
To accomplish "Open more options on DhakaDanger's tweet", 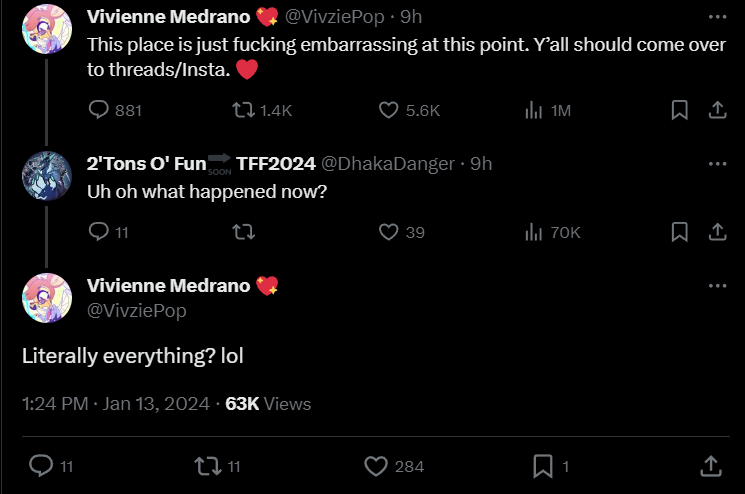I will (x=717, y=164).
